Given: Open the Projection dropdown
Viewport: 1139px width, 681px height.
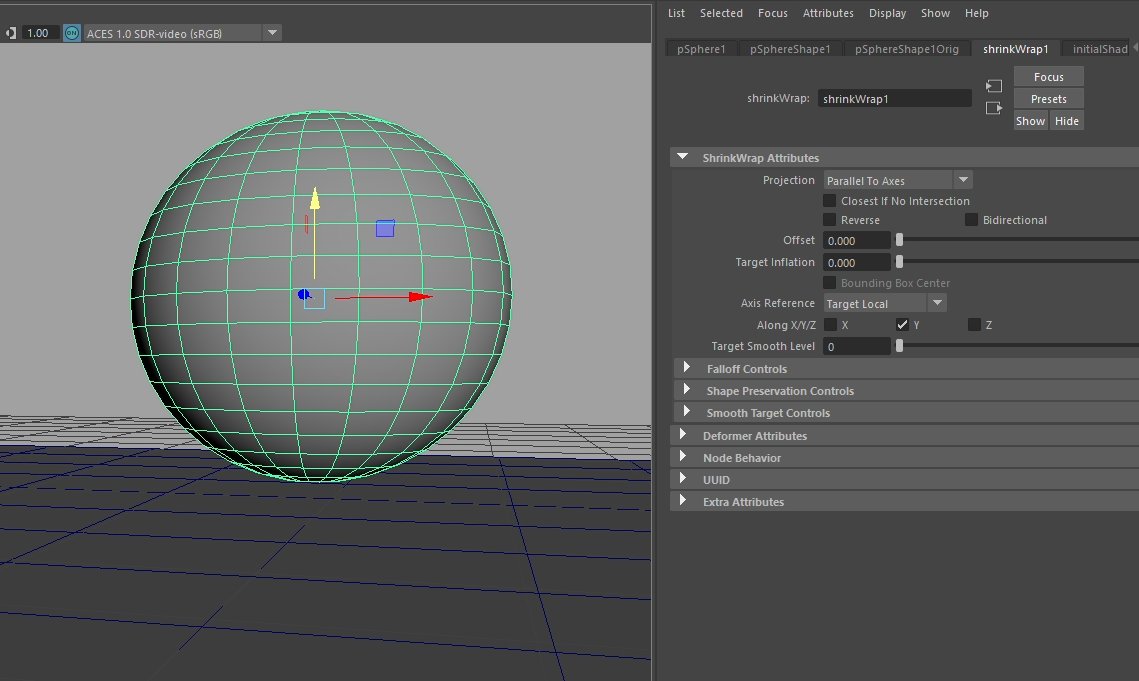Looking at the screenshot, I should (x=897, y=181).
